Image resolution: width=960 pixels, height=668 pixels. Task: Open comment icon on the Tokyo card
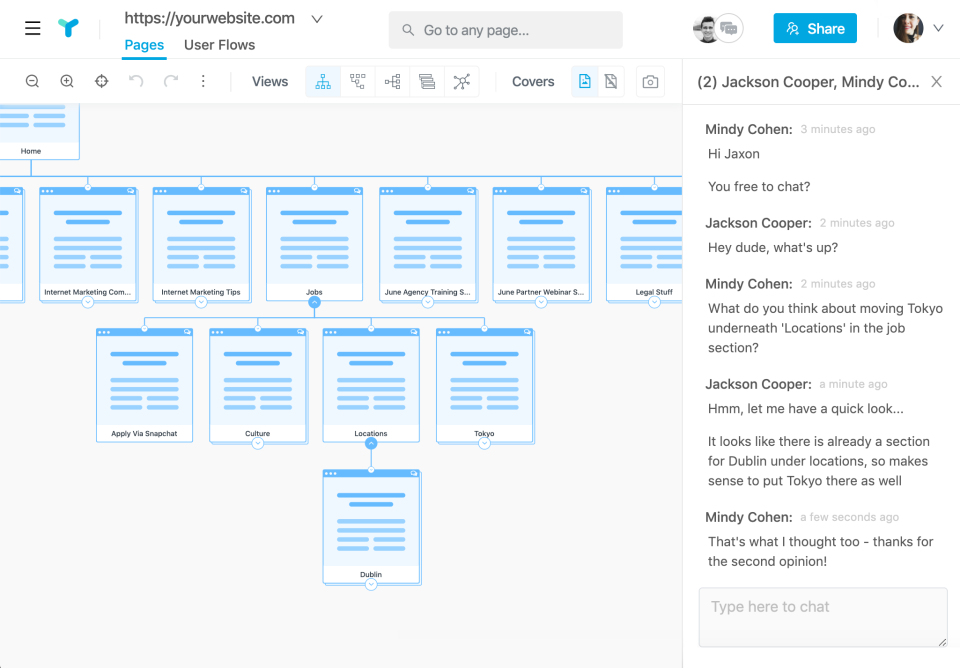(x=527, y=332)
